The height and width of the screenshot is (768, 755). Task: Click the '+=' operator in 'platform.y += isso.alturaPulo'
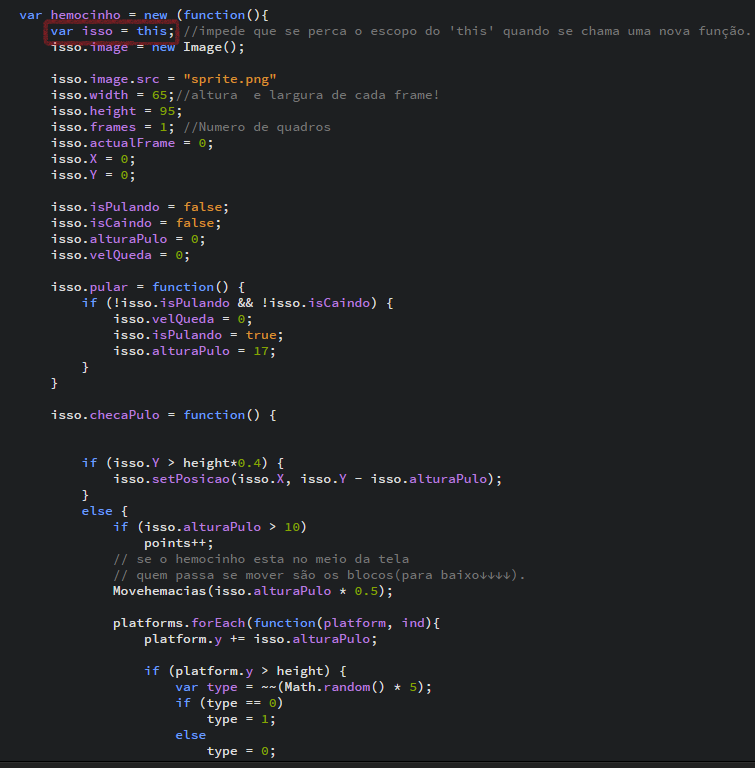(x=238, y=639)
